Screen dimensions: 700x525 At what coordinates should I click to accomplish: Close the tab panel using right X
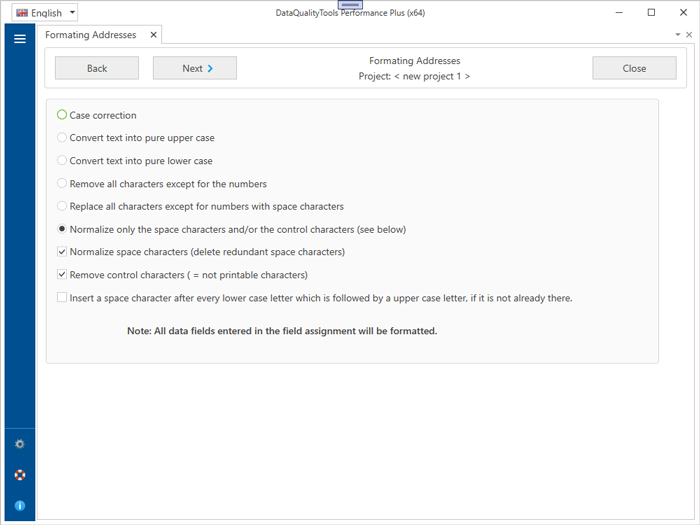pyautogui.click(x=689, y=35)
